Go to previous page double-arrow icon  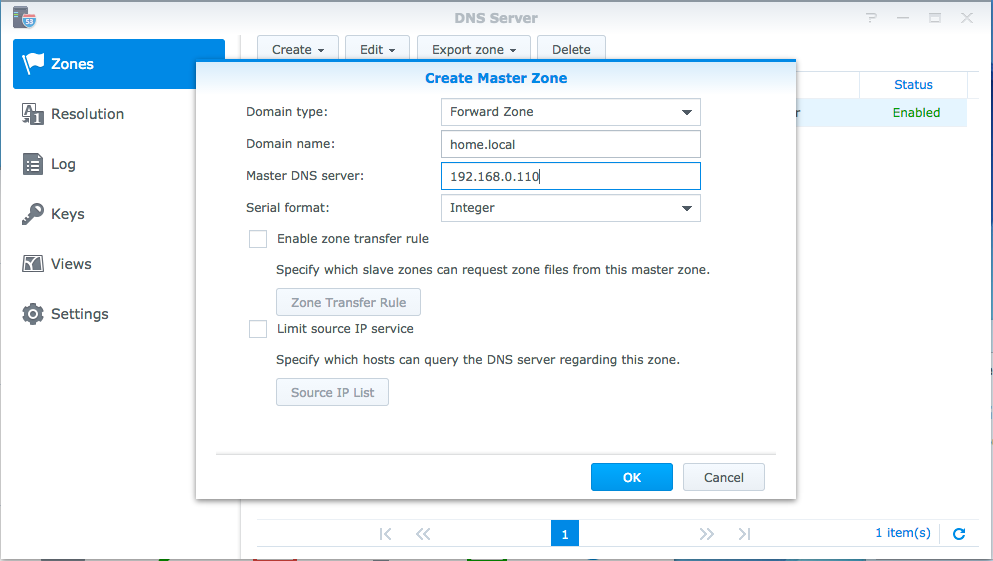pyautogui.click(x=423, y=534)
